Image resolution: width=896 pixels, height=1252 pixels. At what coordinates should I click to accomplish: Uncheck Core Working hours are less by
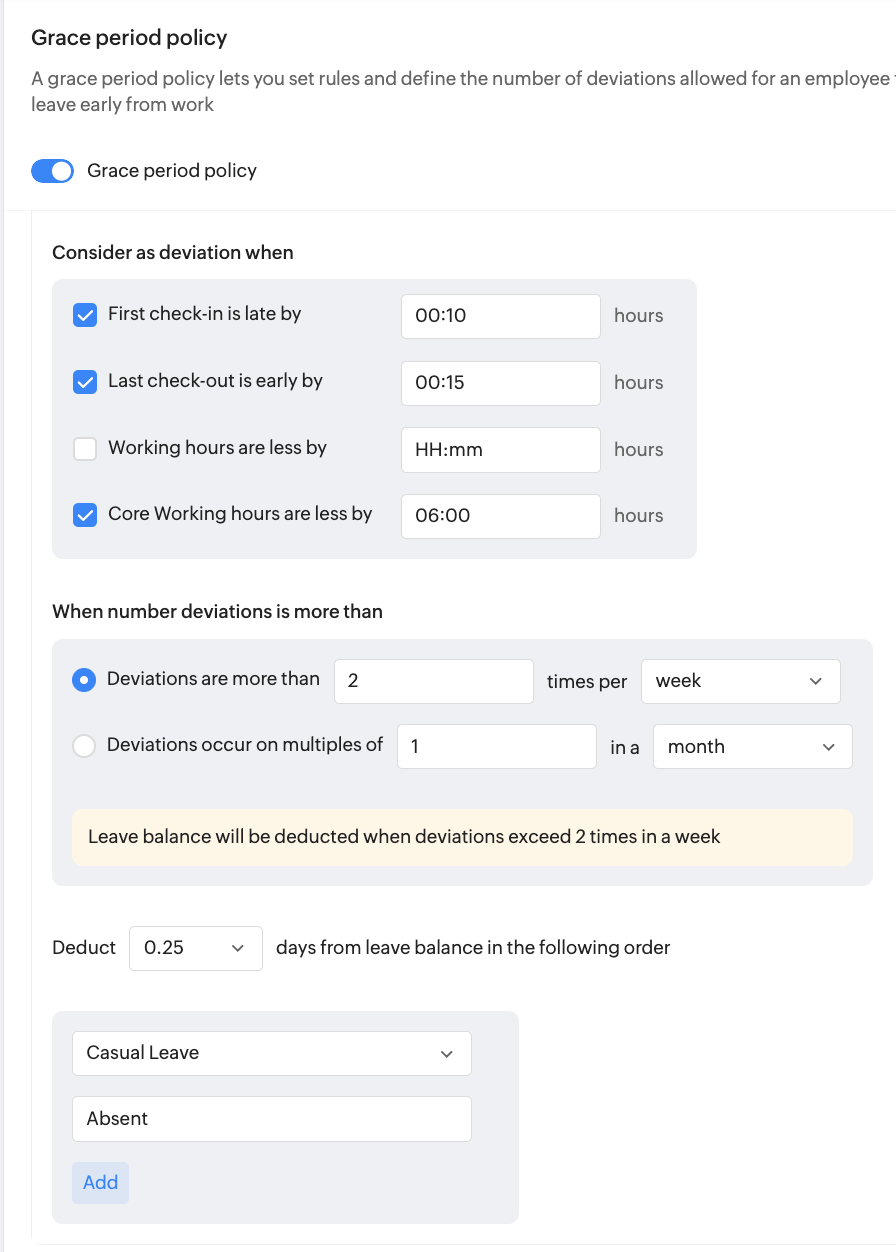[x=85, y=515]
